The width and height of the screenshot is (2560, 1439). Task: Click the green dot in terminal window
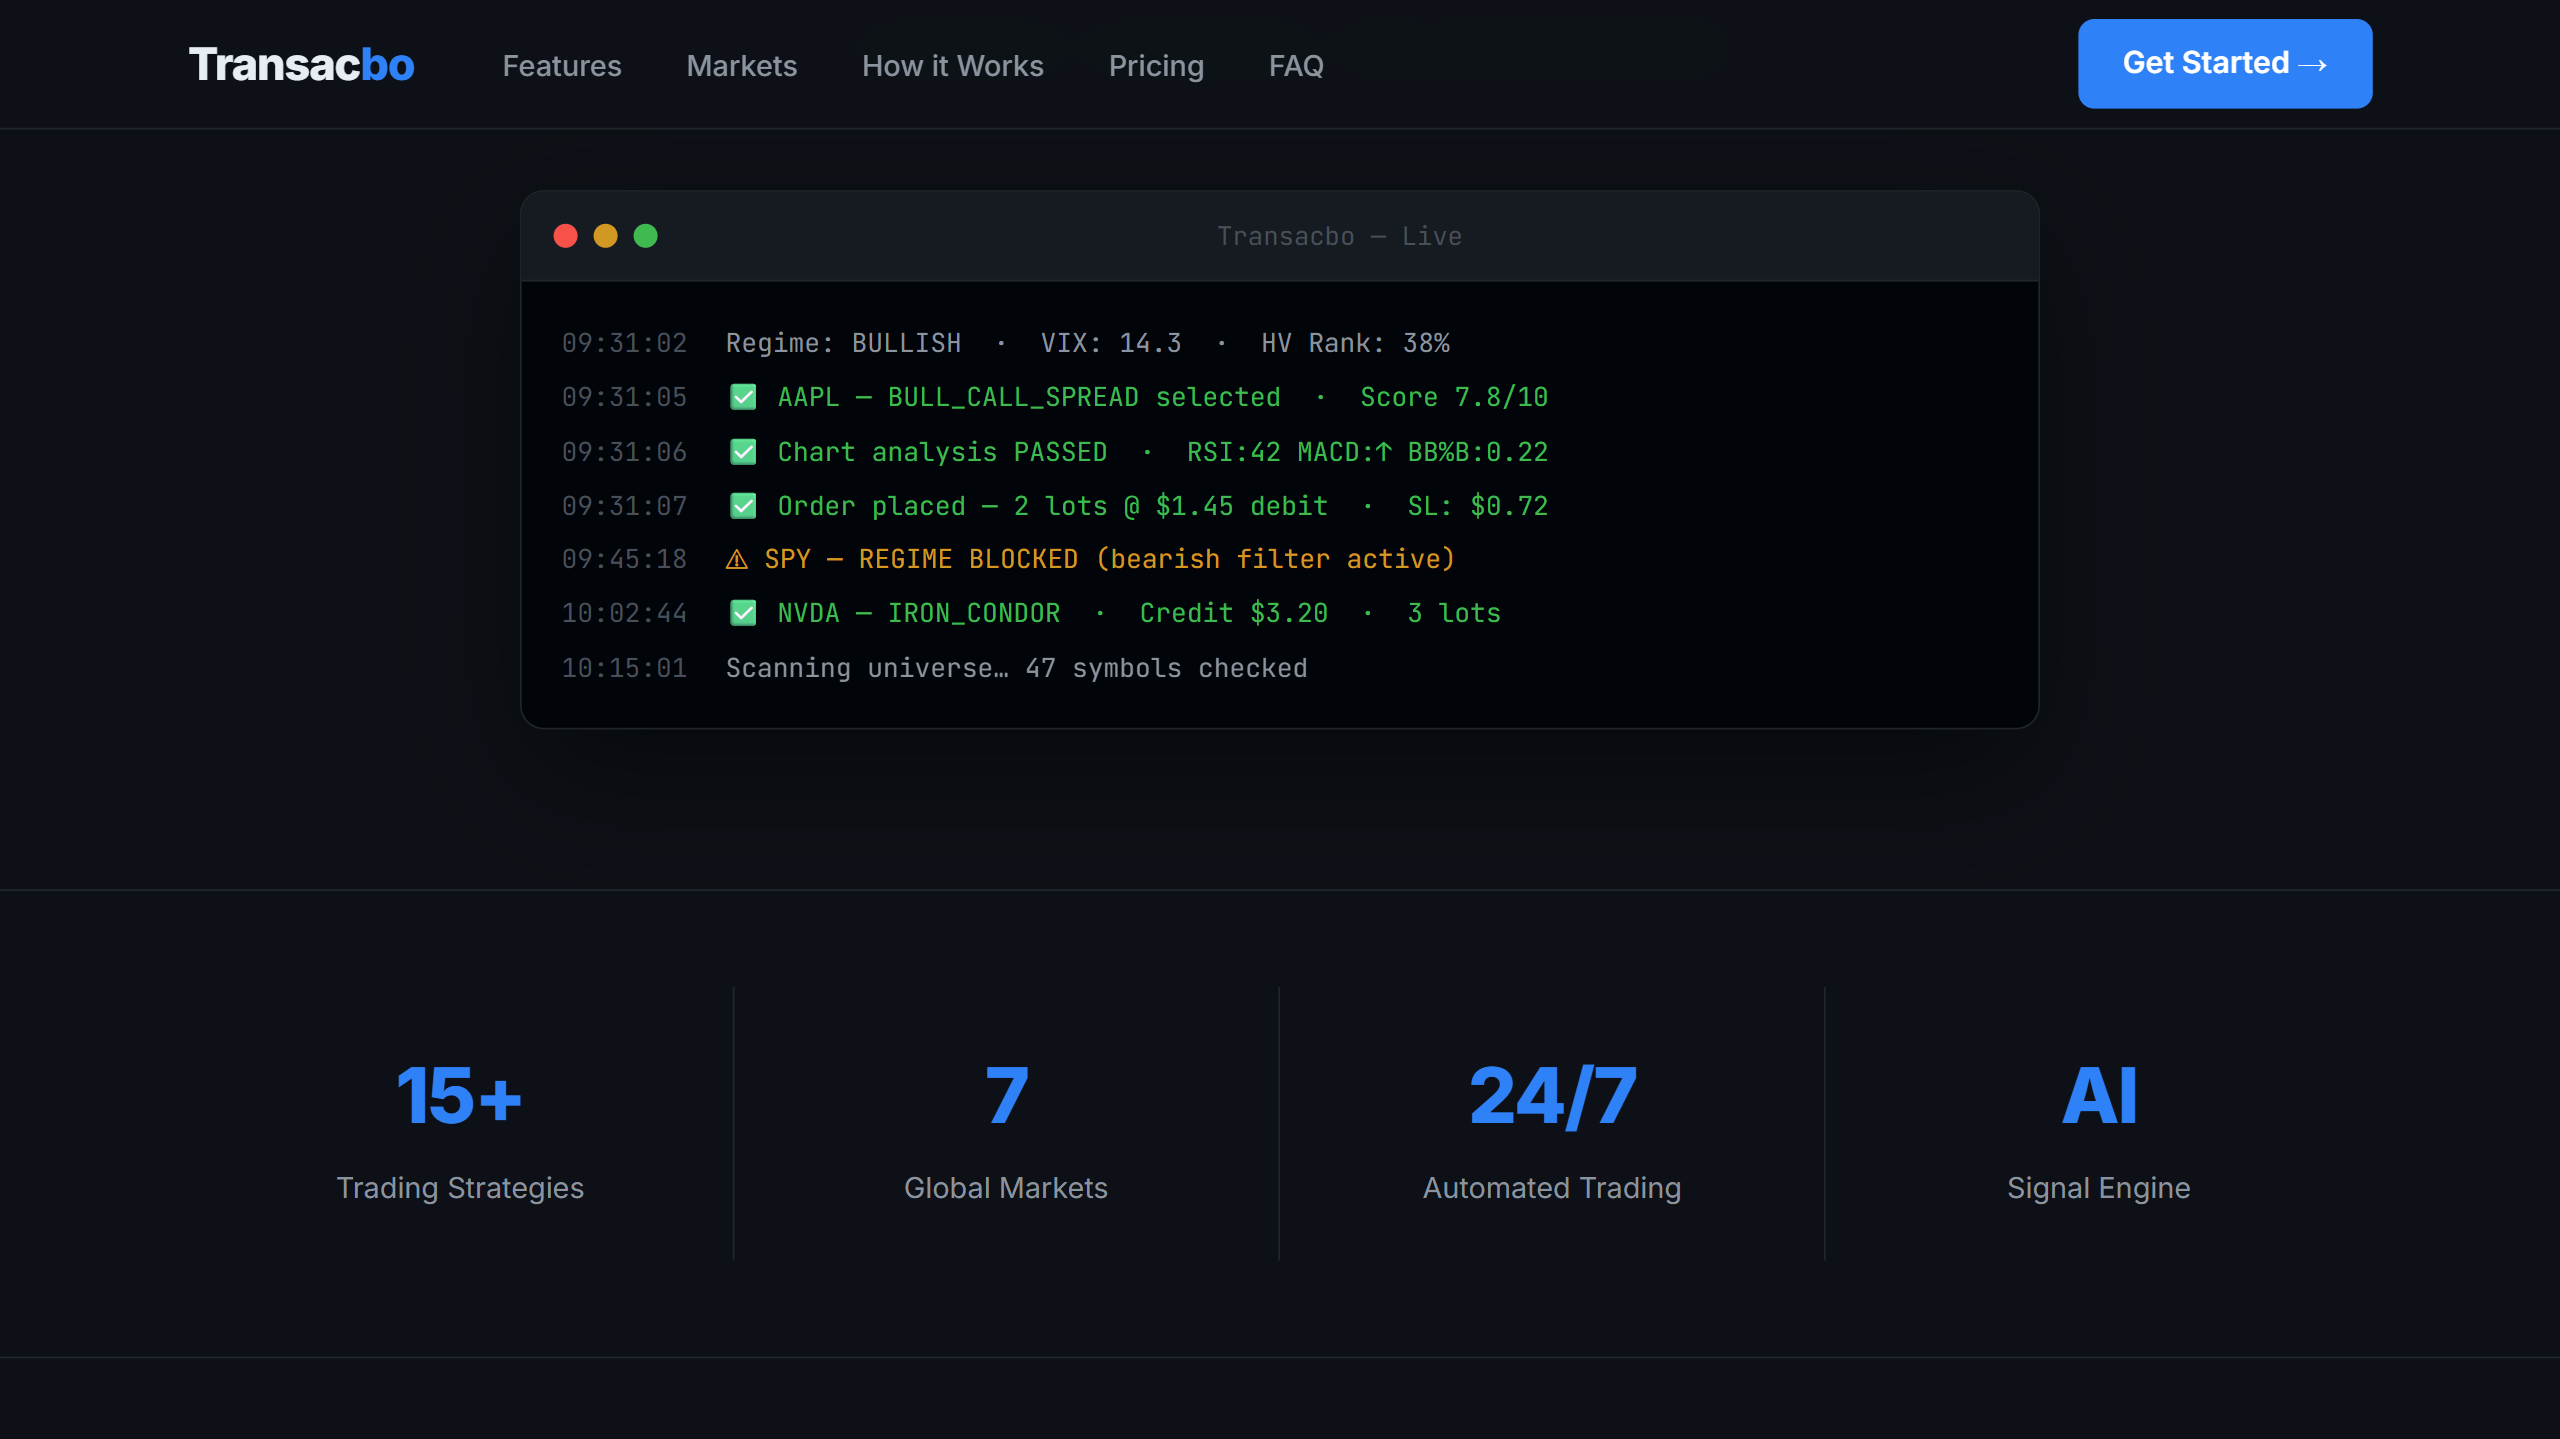coord(646,236)
